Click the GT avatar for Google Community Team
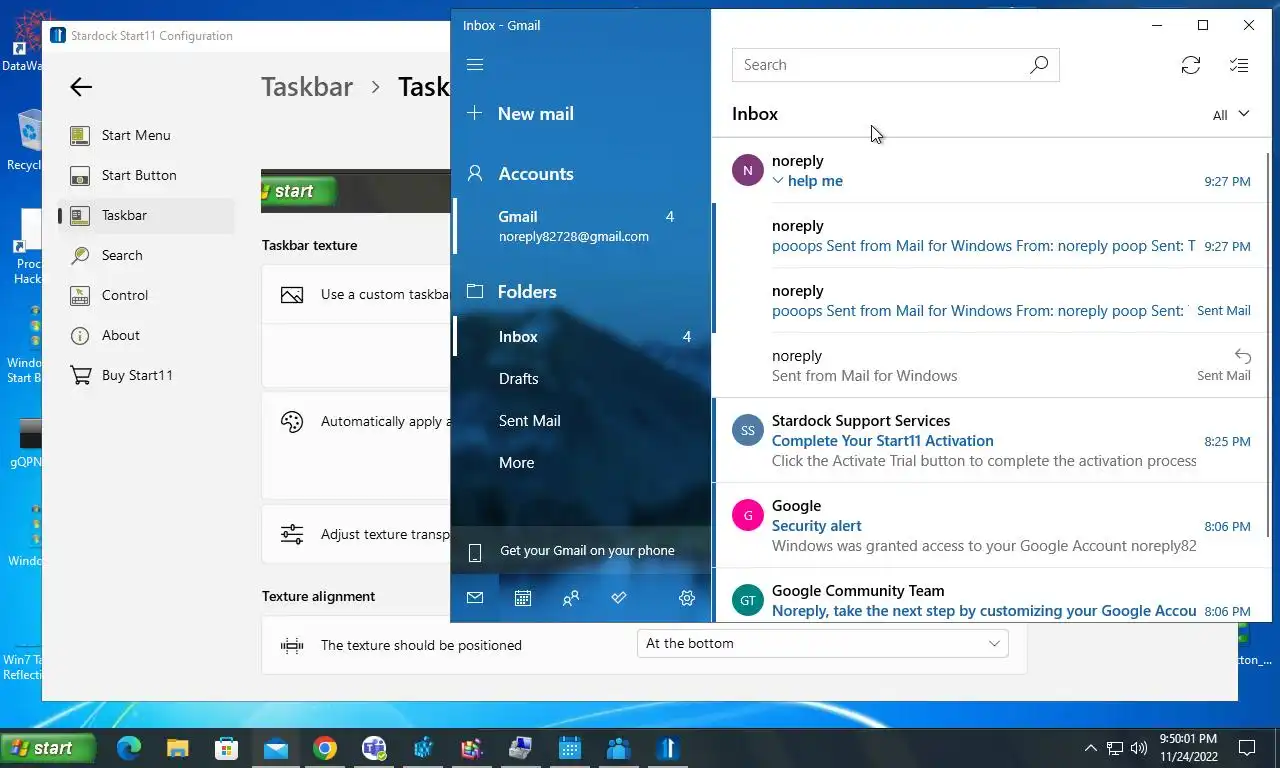The height and width of the screenshot is (768, 1280). [x=748, y=600]
